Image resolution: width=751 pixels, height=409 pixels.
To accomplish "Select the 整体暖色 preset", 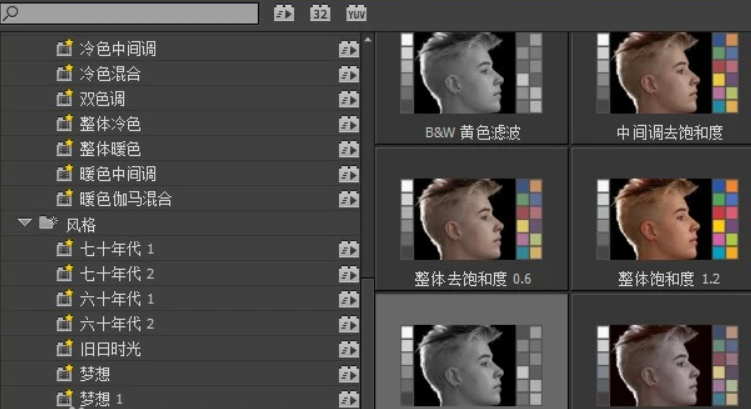I will click(x=110, y=148).
